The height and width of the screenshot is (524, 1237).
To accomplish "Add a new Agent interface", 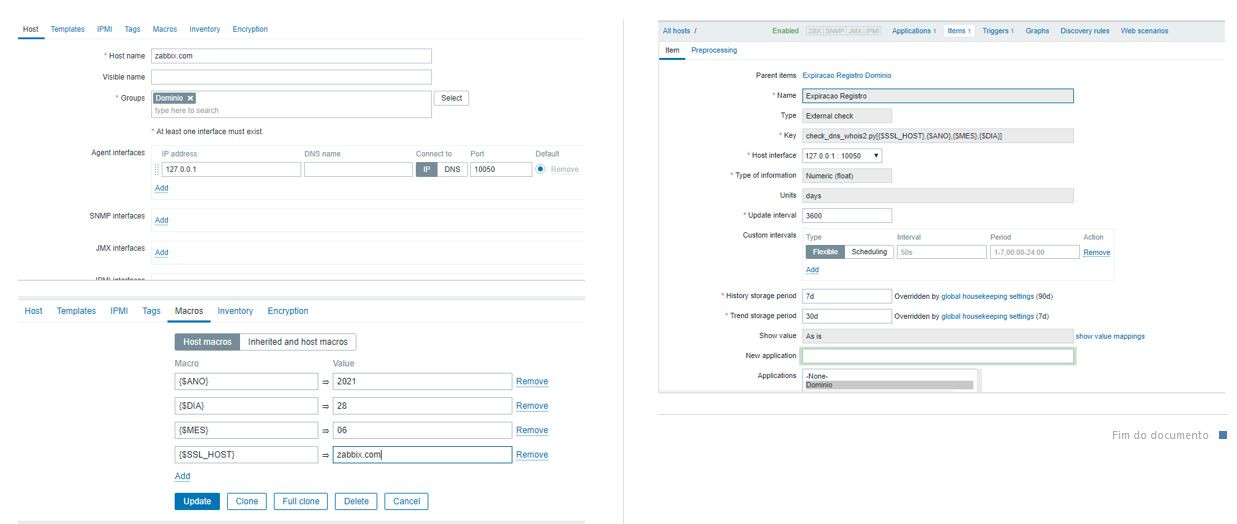I will pos(161,188).
